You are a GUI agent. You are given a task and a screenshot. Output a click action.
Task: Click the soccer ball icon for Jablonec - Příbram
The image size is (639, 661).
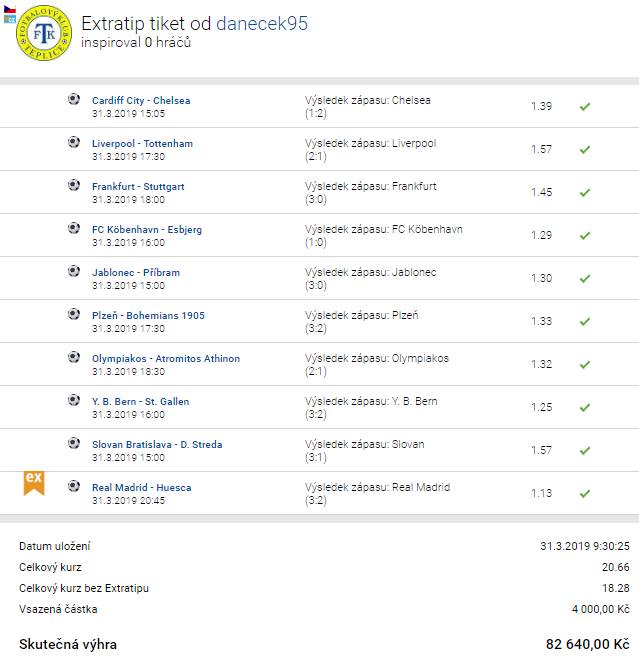pos(74,271)
